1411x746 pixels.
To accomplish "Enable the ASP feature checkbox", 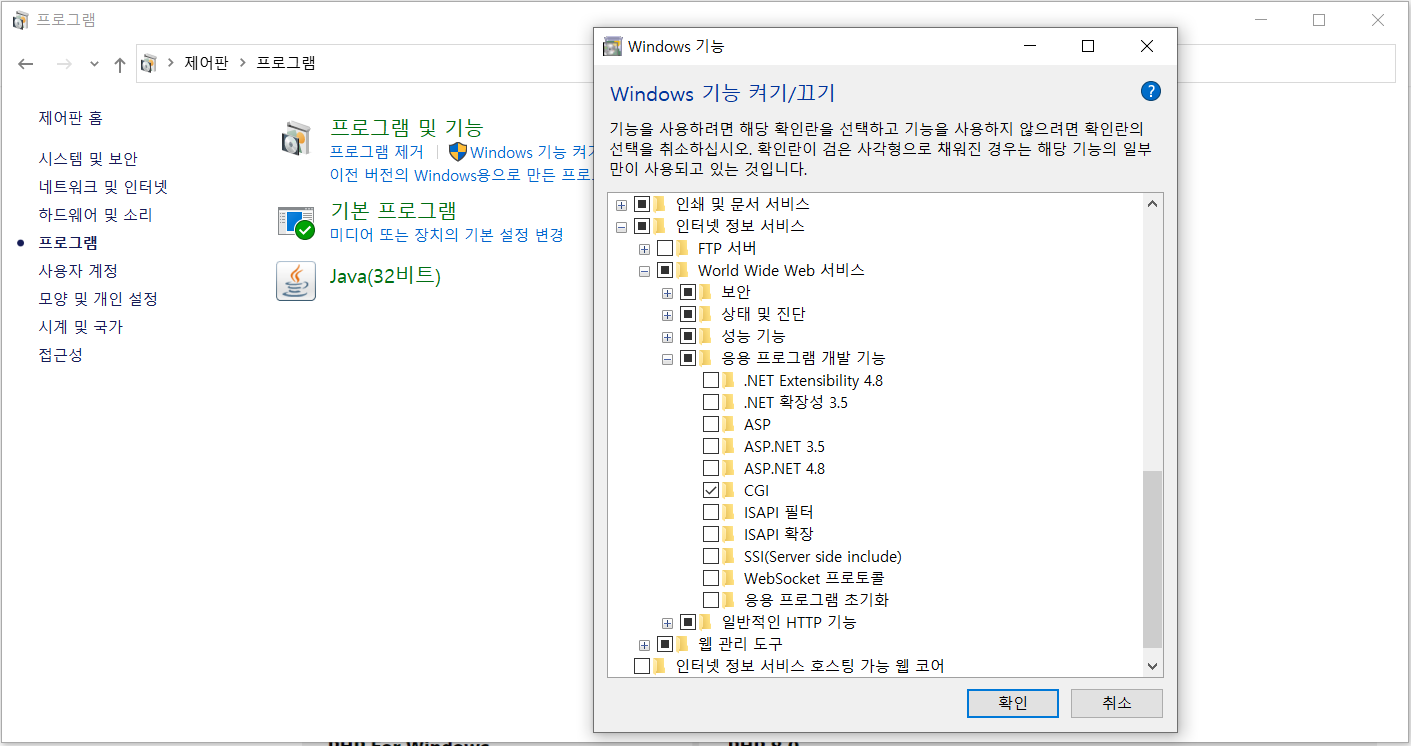I will [711, 424].
